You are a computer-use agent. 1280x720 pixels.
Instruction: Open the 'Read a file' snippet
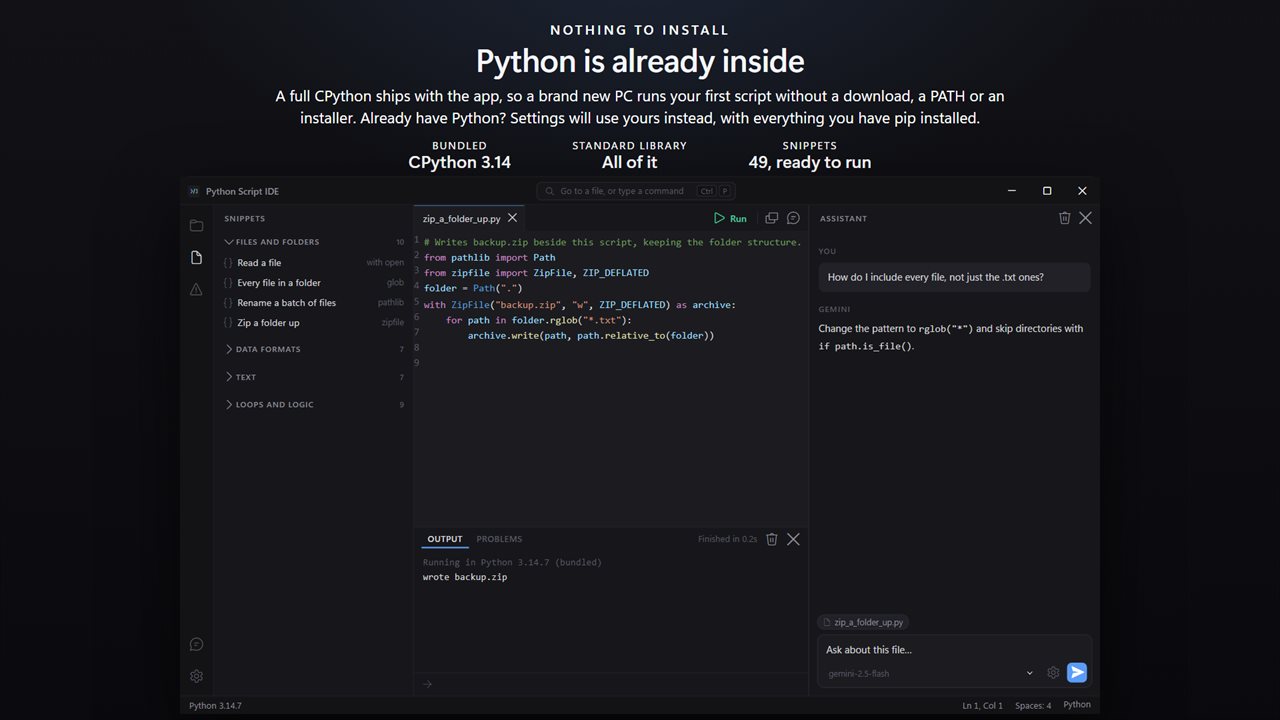314,263
